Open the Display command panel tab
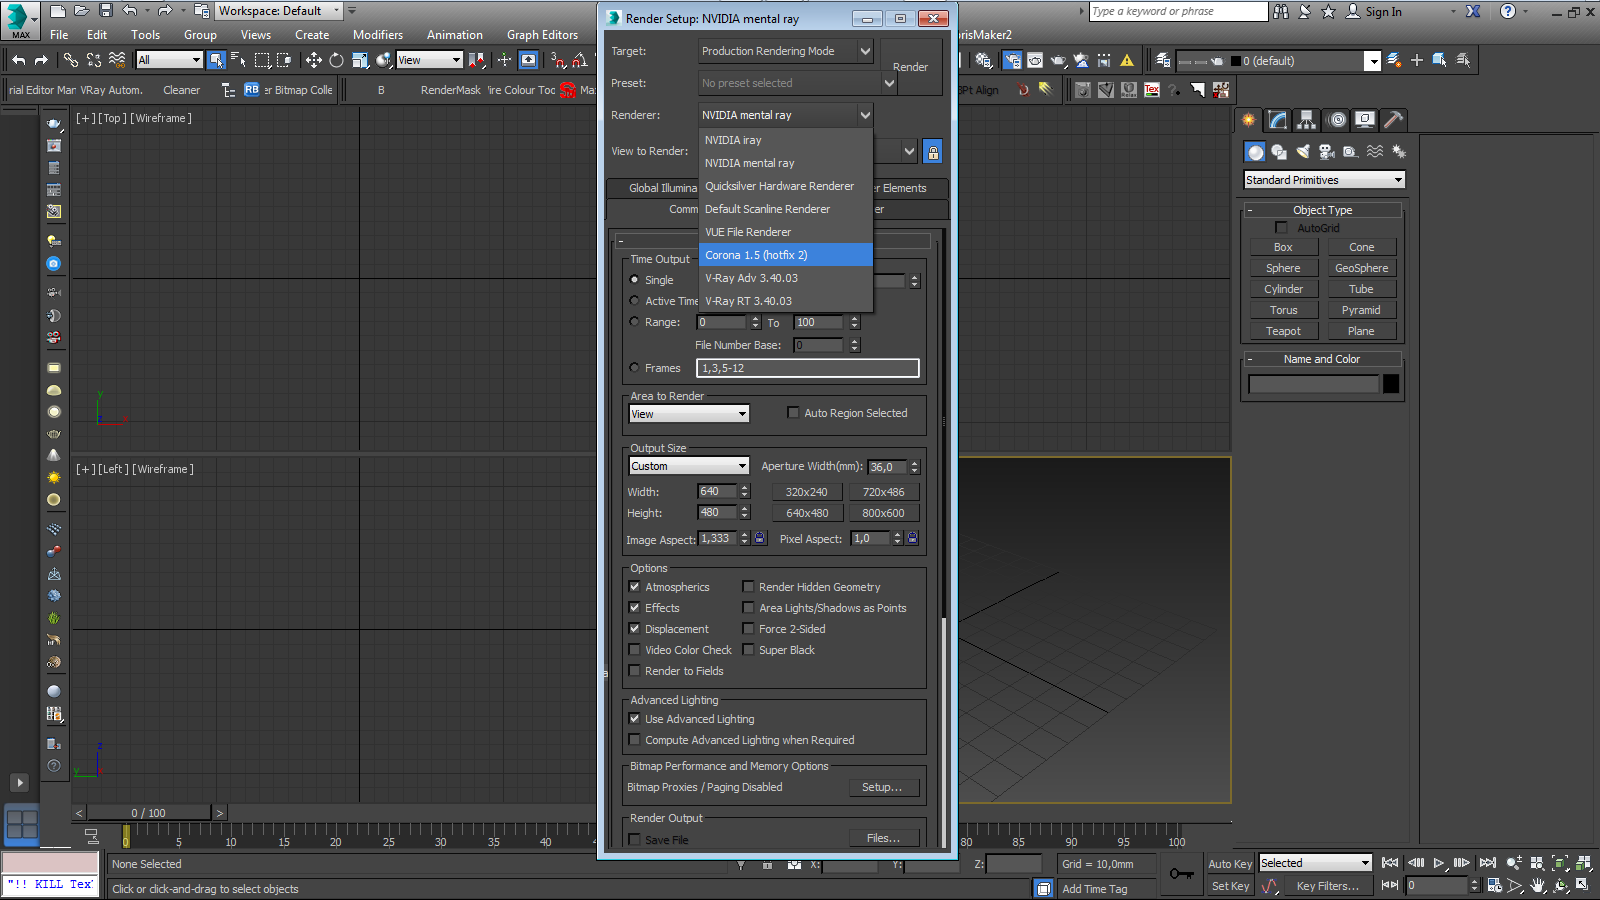The height and width of the screenshot is (900, 1600). (1365, 120)
